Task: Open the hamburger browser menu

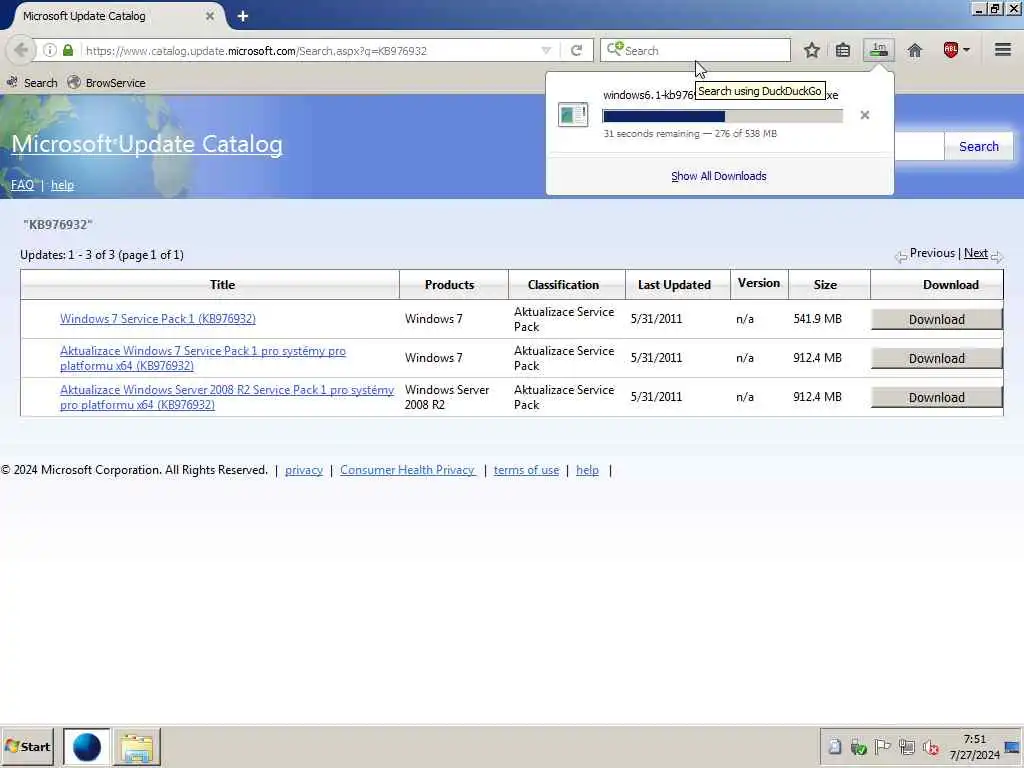Action: point(1003,50)
